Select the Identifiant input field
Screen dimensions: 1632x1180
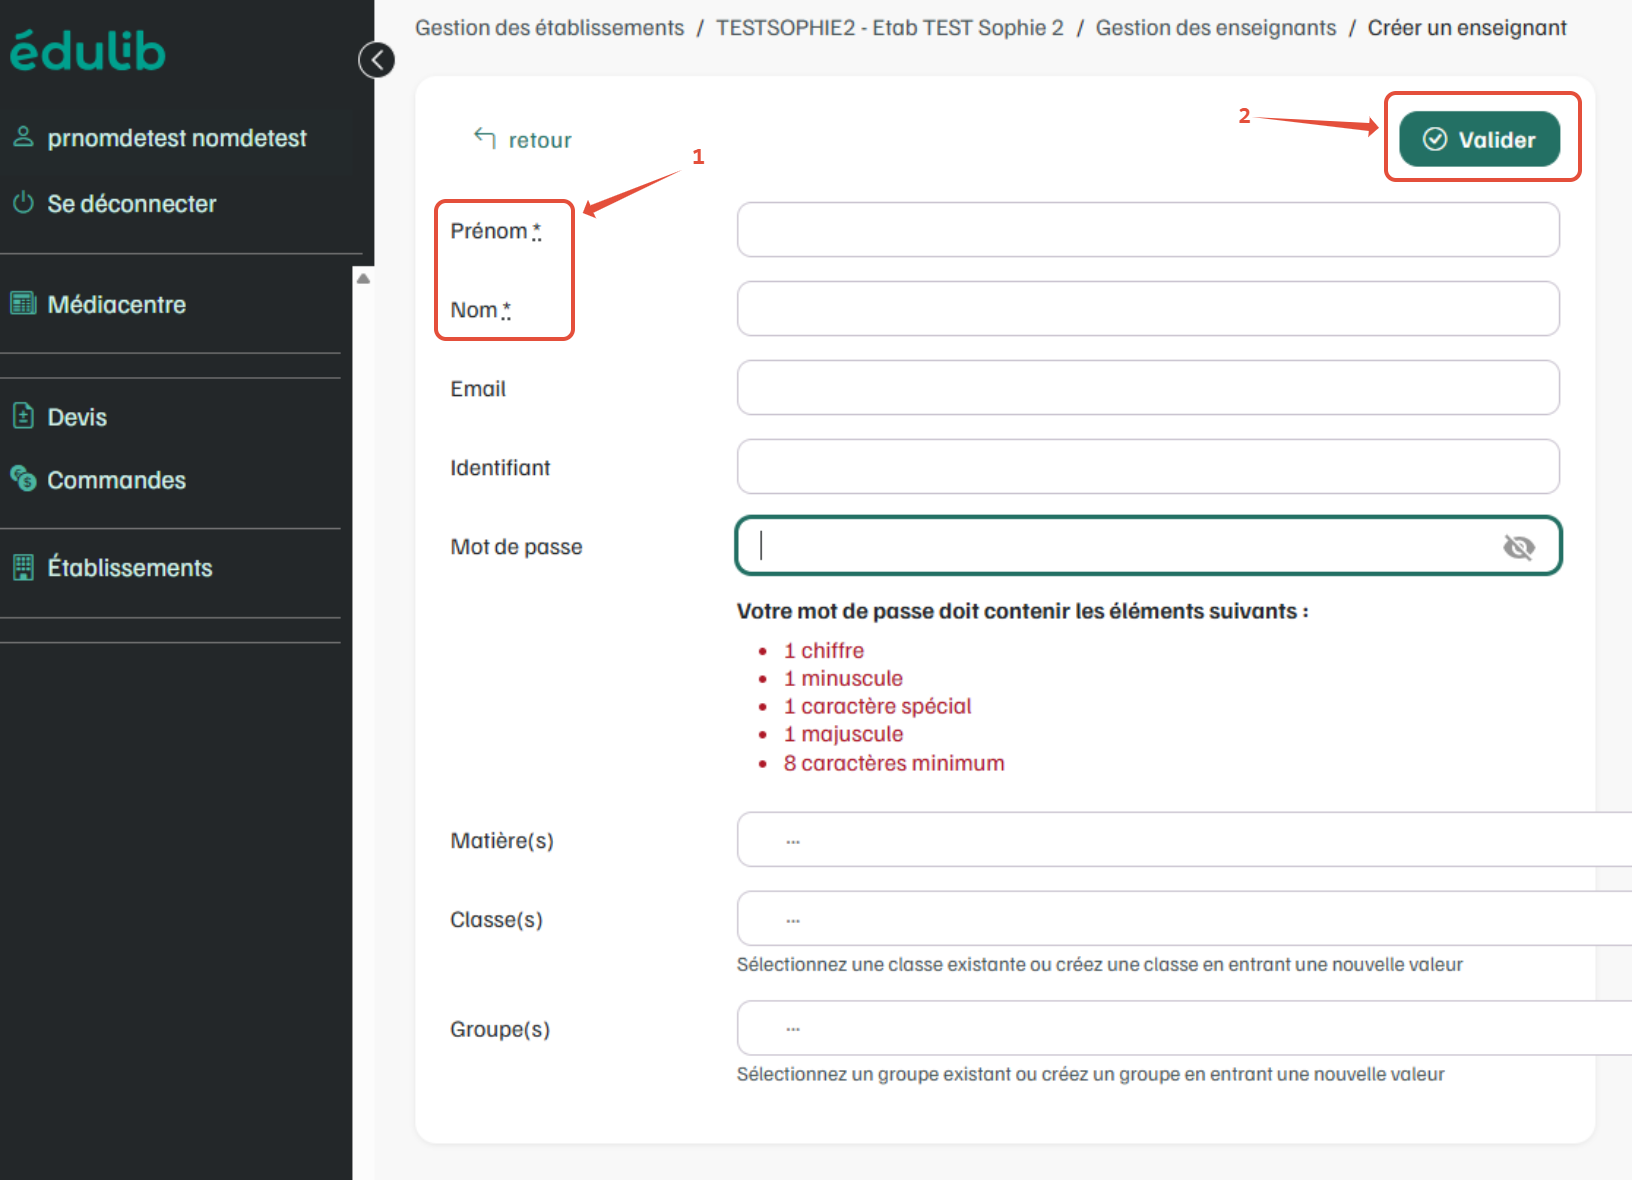coord(1148,467)
